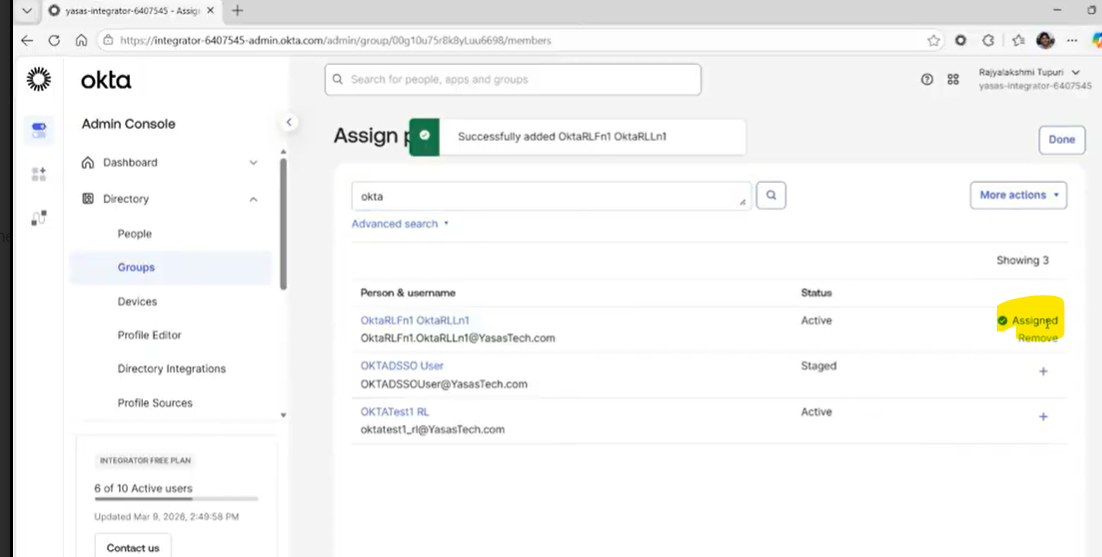Click the global search for people field

[513, 80]
